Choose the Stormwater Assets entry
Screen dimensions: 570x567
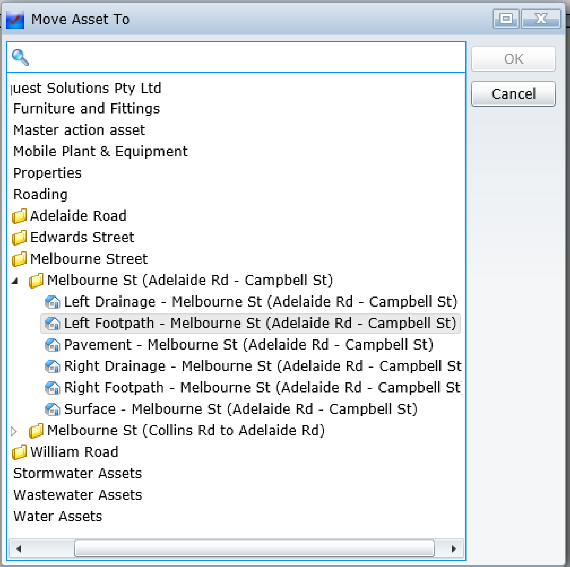pyautogui.click(x=77, y=473)
